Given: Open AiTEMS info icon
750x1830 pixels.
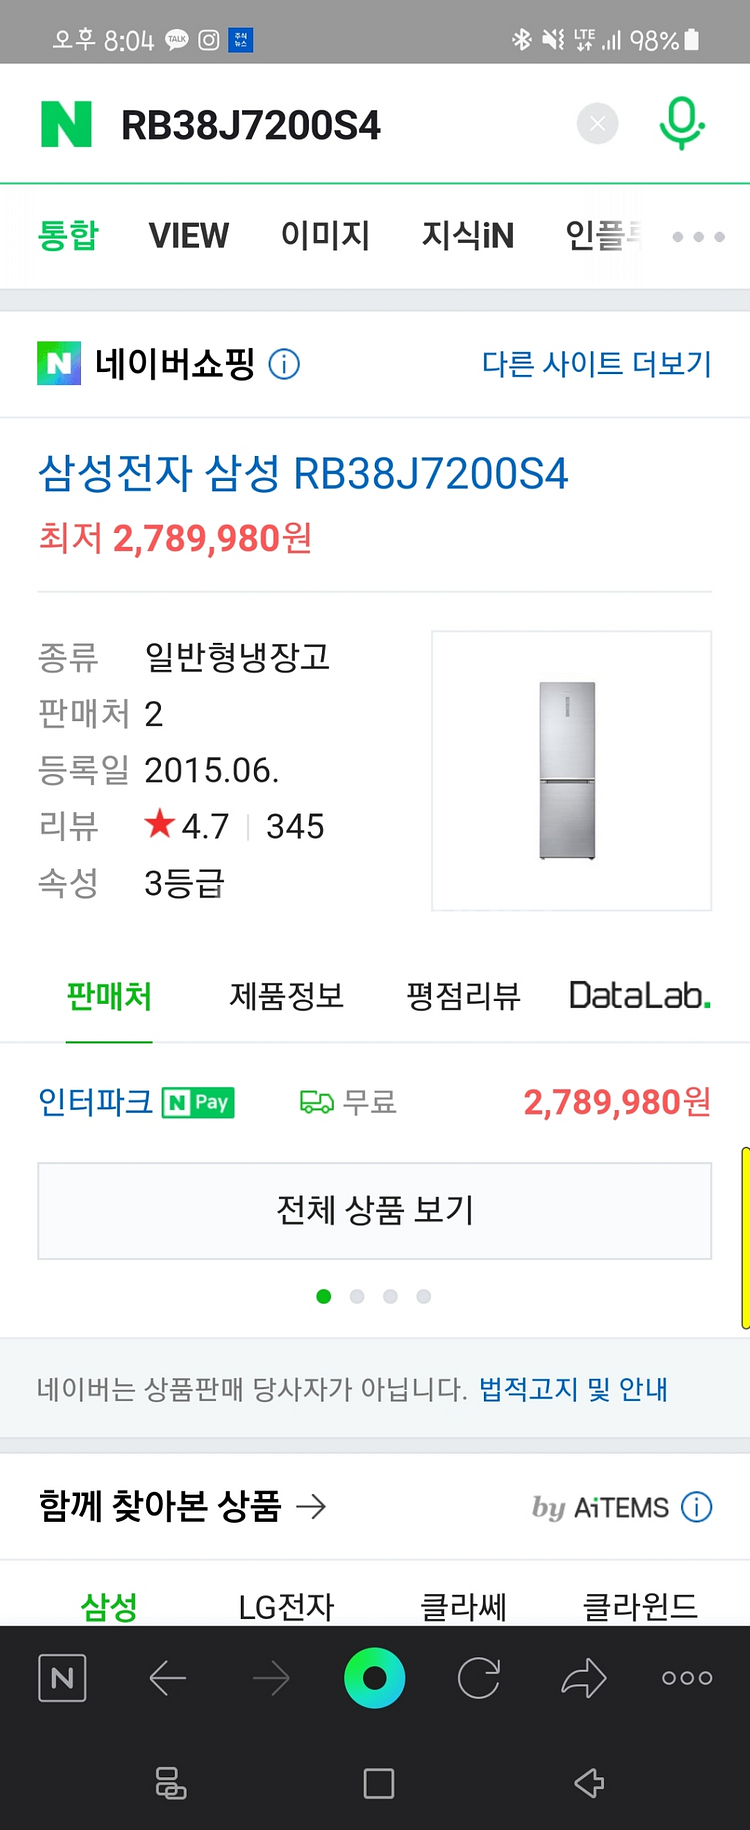Looking at the screenshot, I should click(696, 1506).
